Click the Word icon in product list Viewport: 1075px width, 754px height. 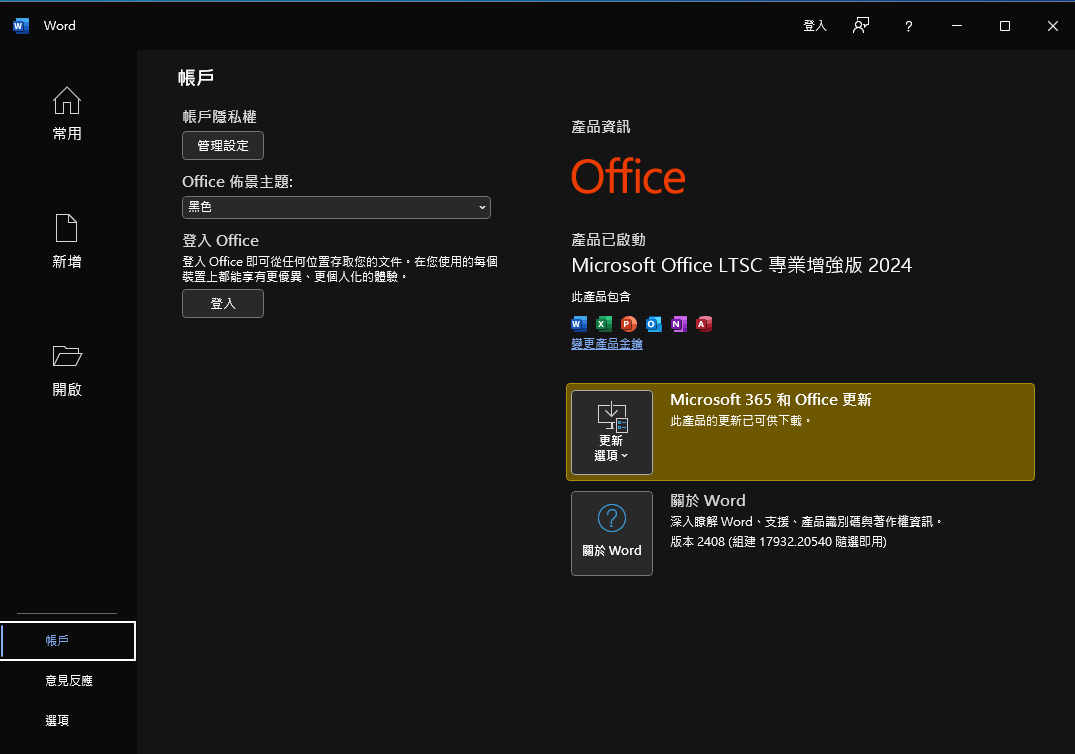click(x=579, y=323)
